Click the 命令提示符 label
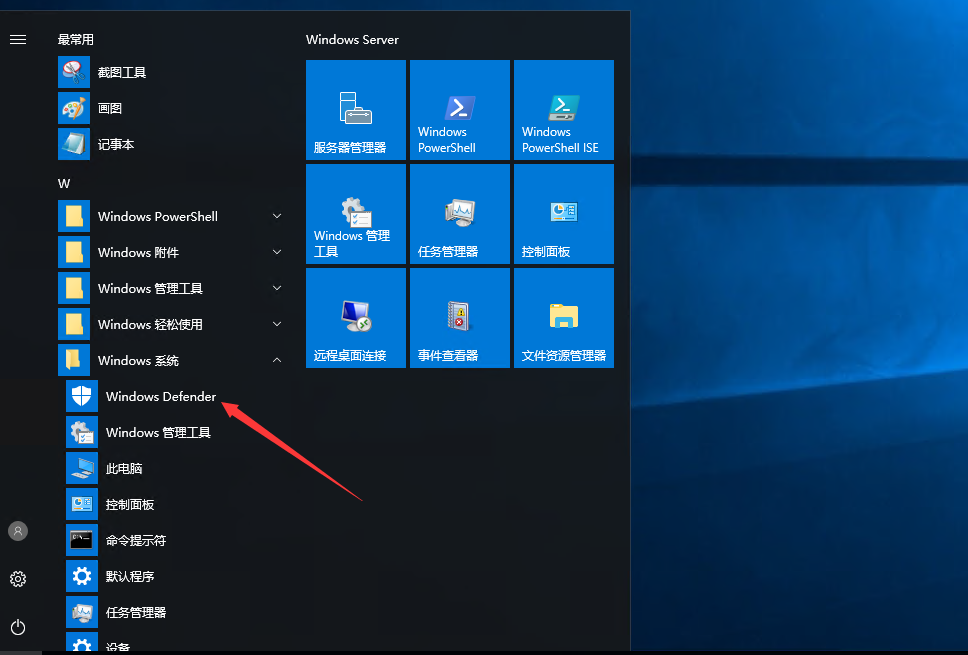This screenshot has height=655, width=968. click(x=136, y=541)
